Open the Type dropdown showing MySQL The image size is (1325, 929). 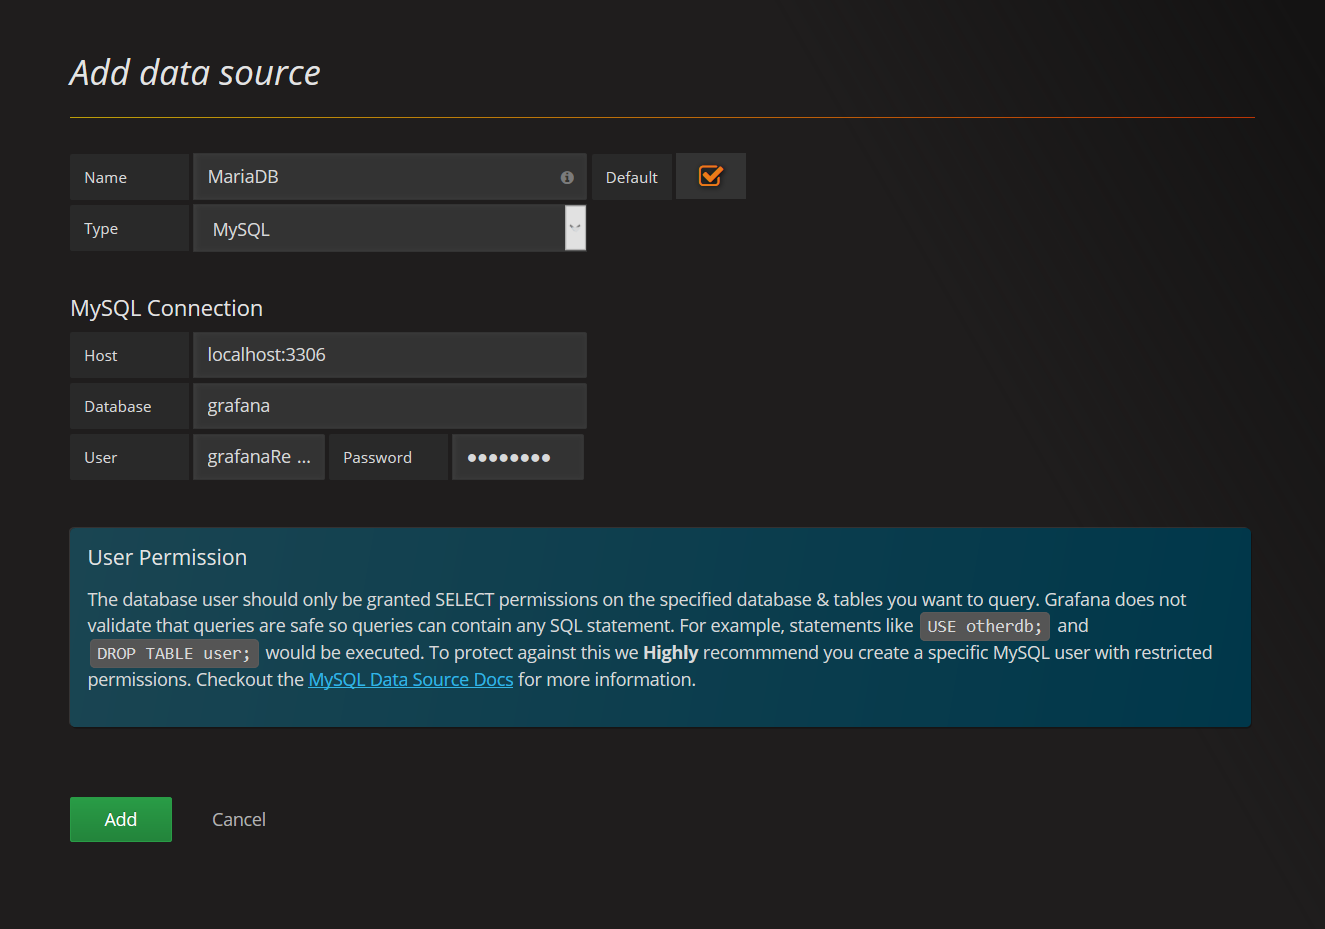(x=389, y=228)
